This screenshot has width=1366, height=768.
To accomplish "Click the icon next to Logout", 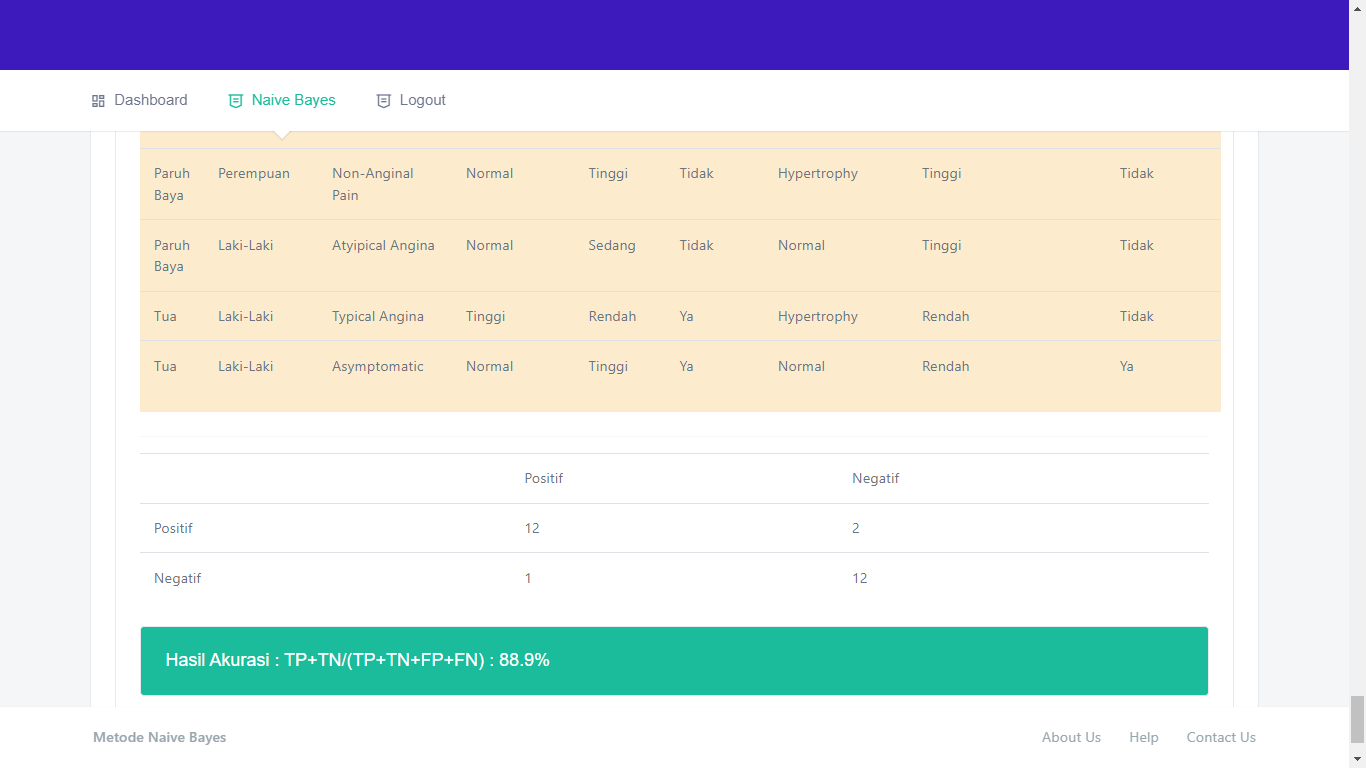I will coord(383,101).
